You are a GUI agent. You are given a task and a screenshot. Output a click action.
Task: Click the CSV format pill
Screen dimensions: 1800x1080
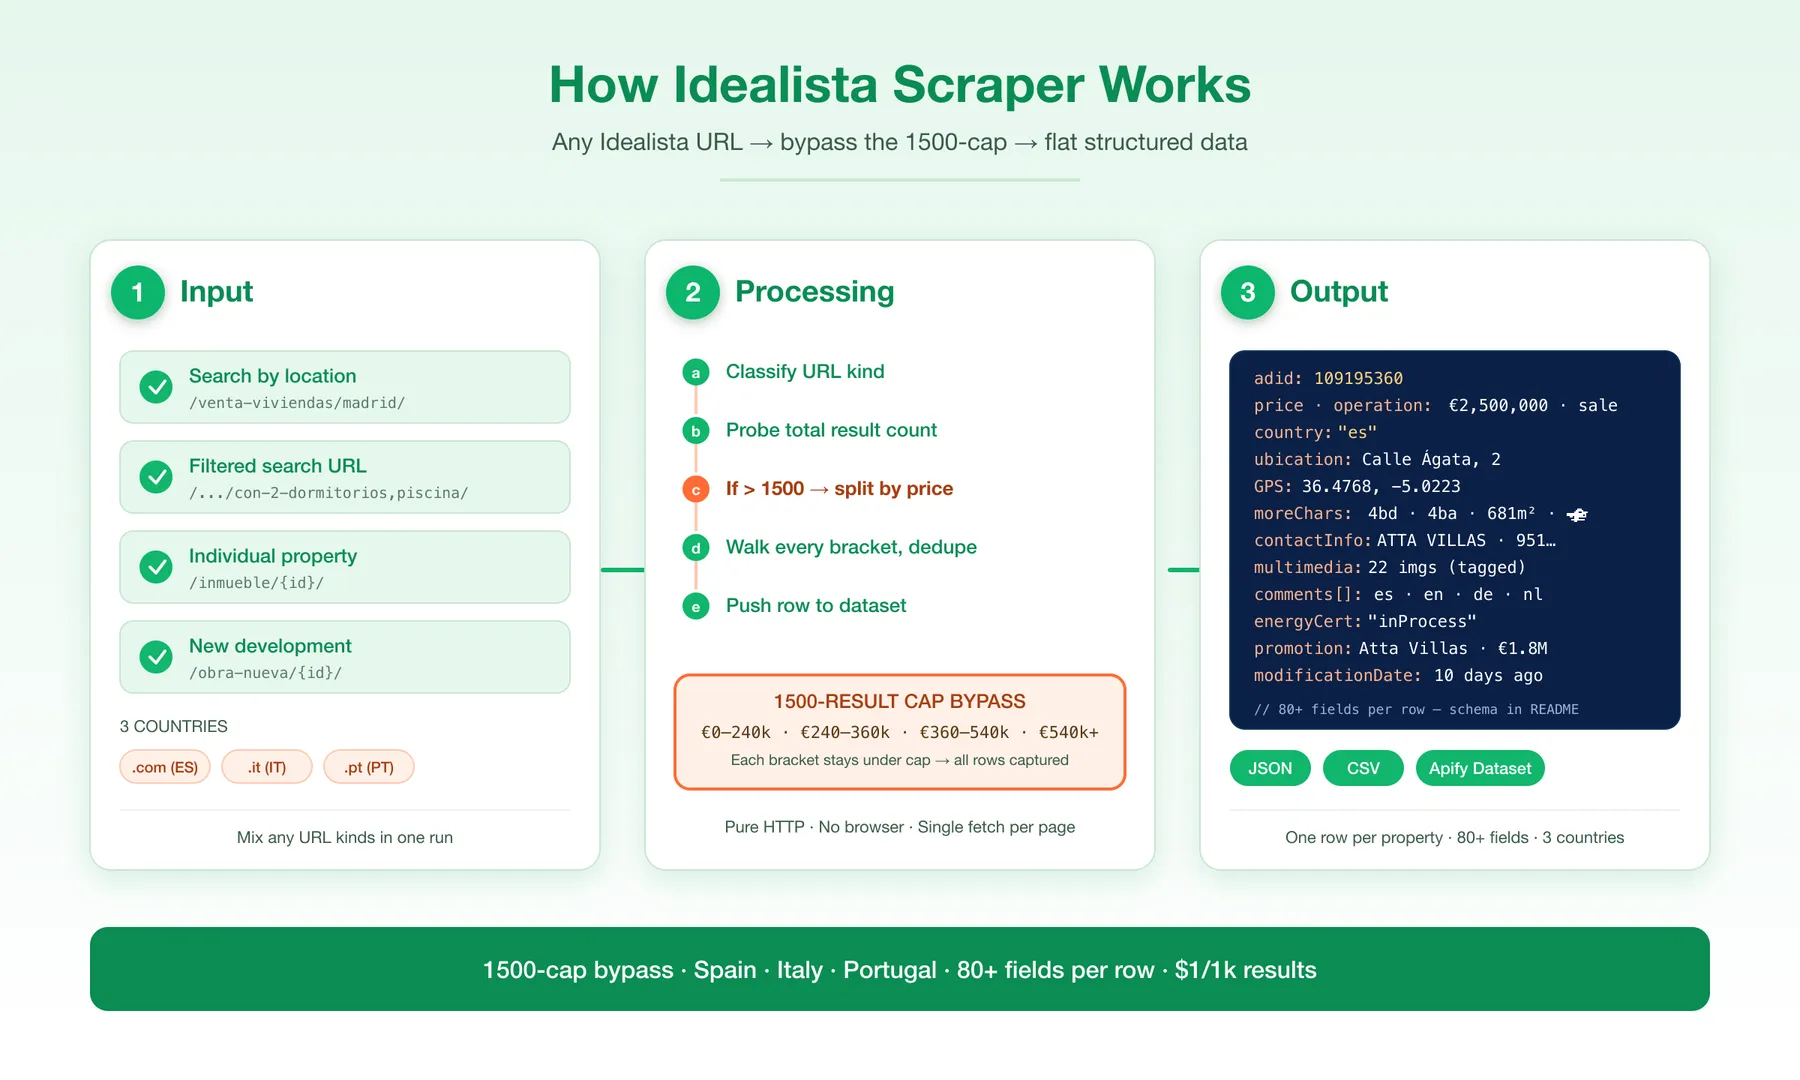click(x=1363, y=768)
